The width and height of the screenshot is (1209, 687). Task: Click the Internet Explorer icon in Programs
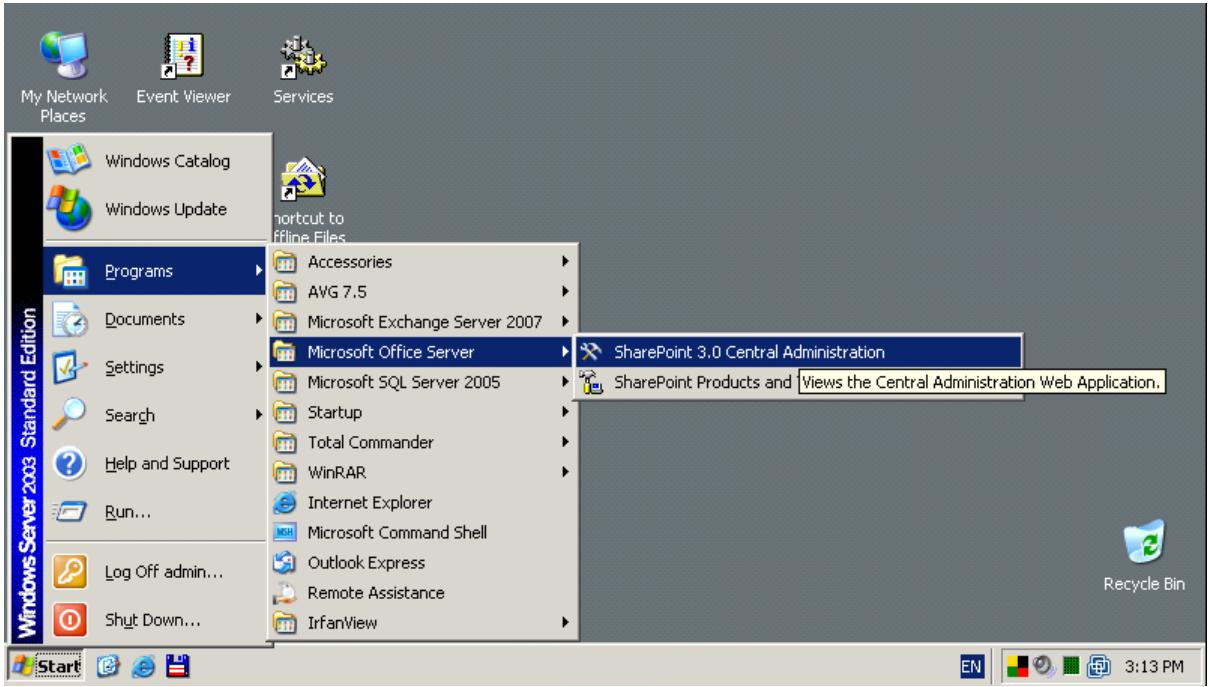285,503
